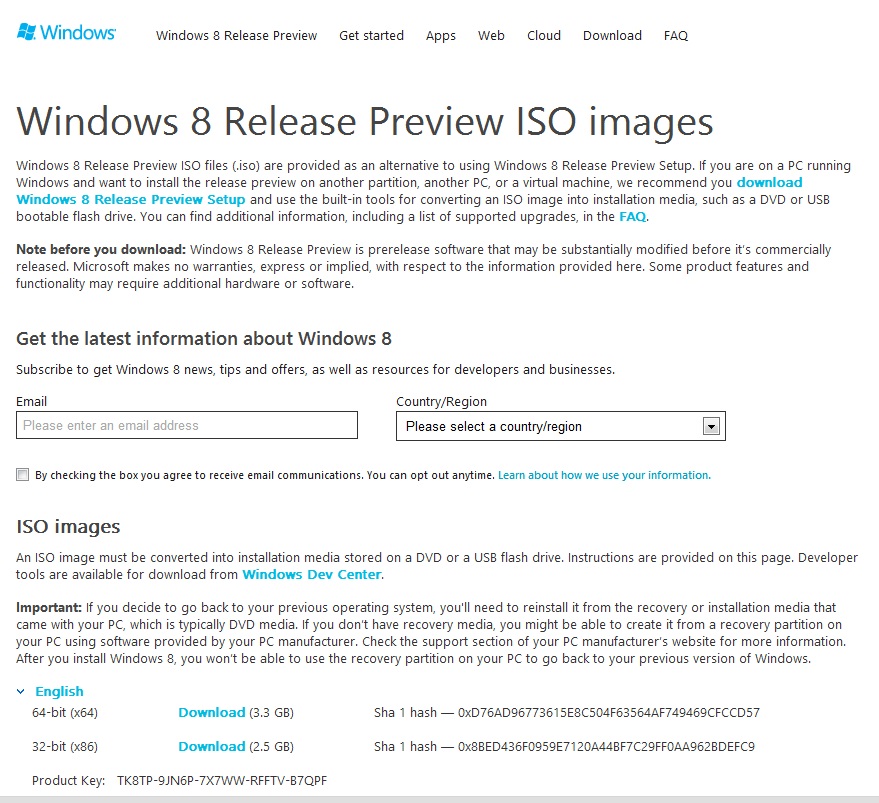The width and height of the screenshot is (879, 803).
Task: Visit the Windows Dev Center link
Action: pos(312,574)
